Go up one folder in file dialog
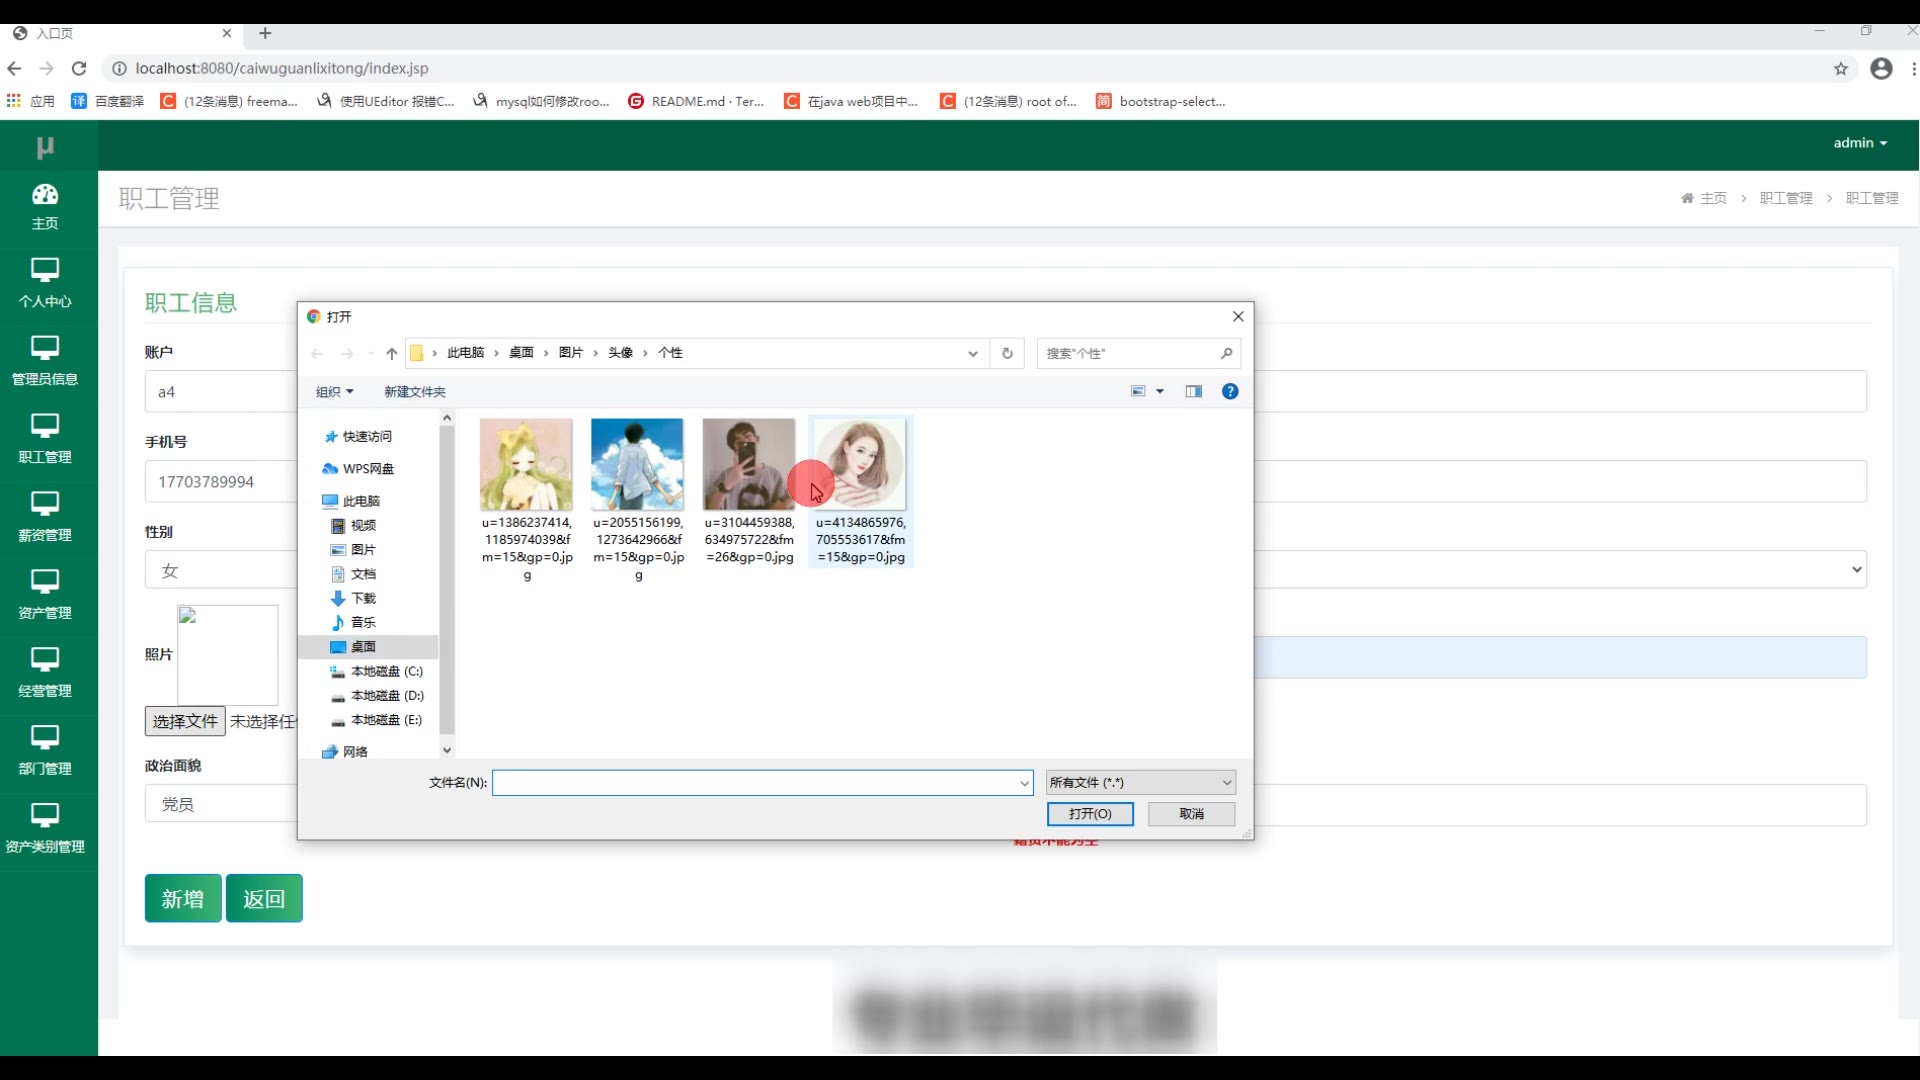Image resolution: width=1920 pixels, height=1080 pixels. coord(391,353)
